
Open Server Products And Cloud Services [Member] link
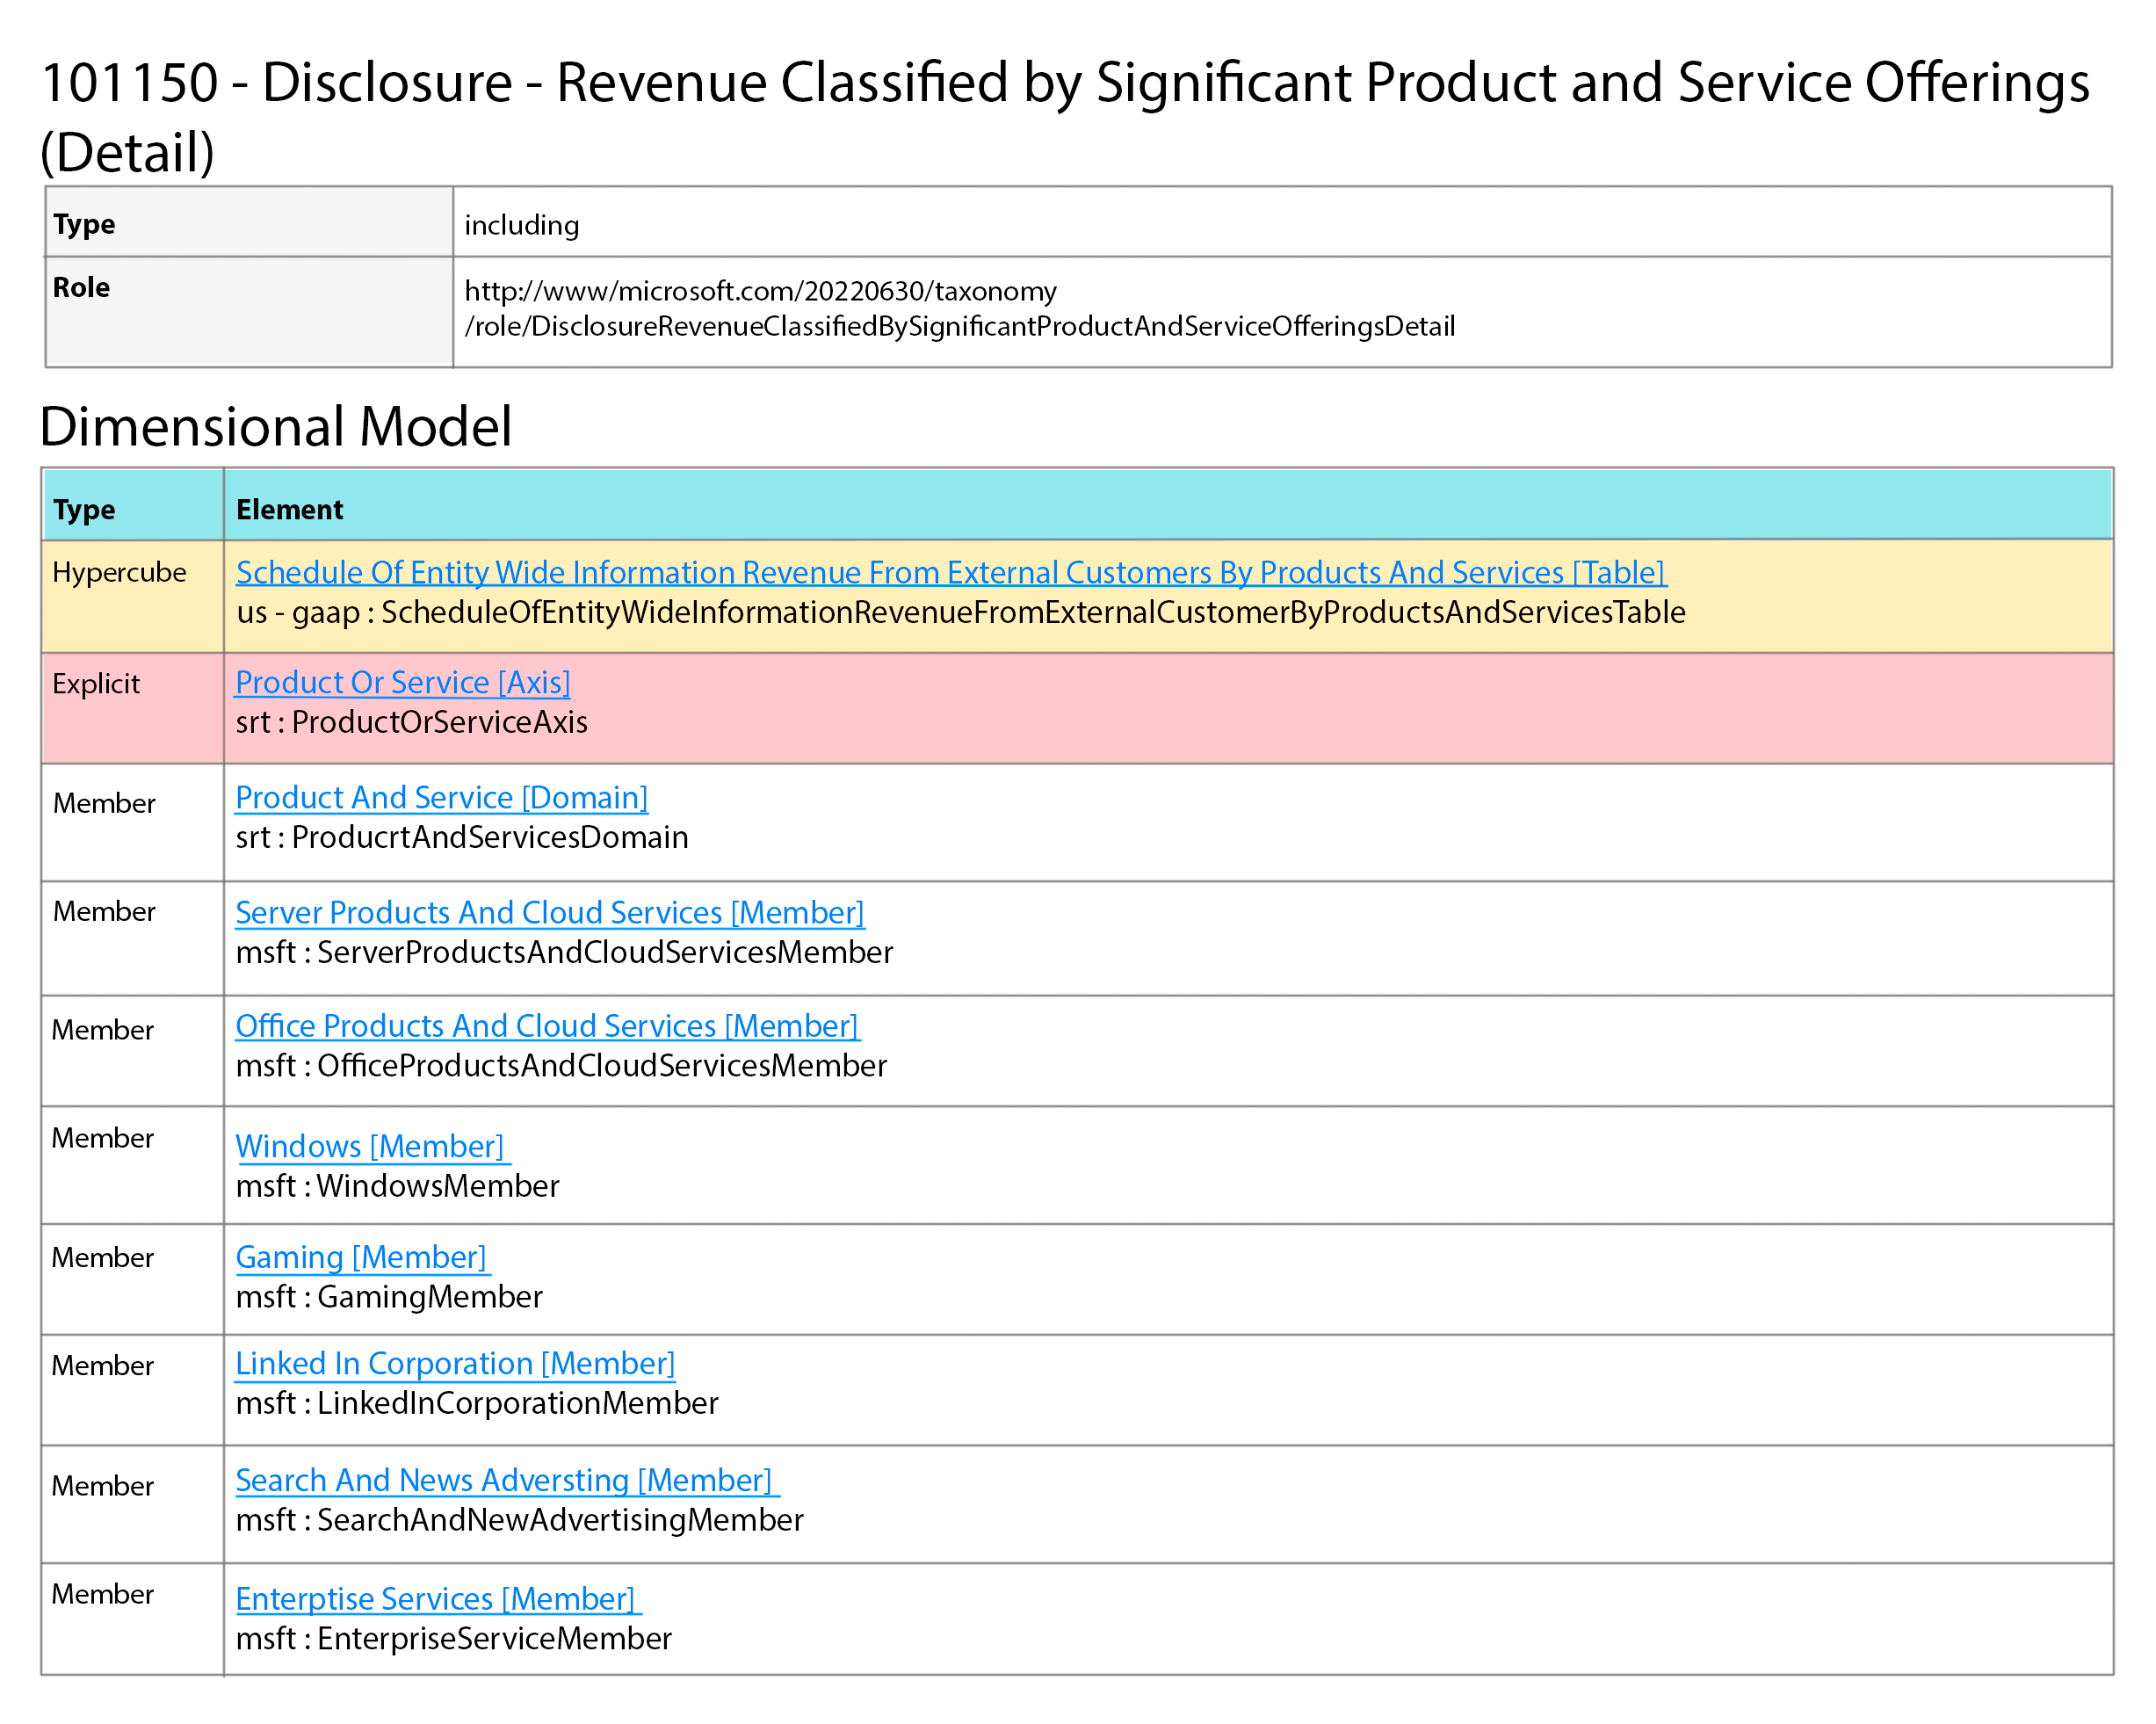click(550, 912)
